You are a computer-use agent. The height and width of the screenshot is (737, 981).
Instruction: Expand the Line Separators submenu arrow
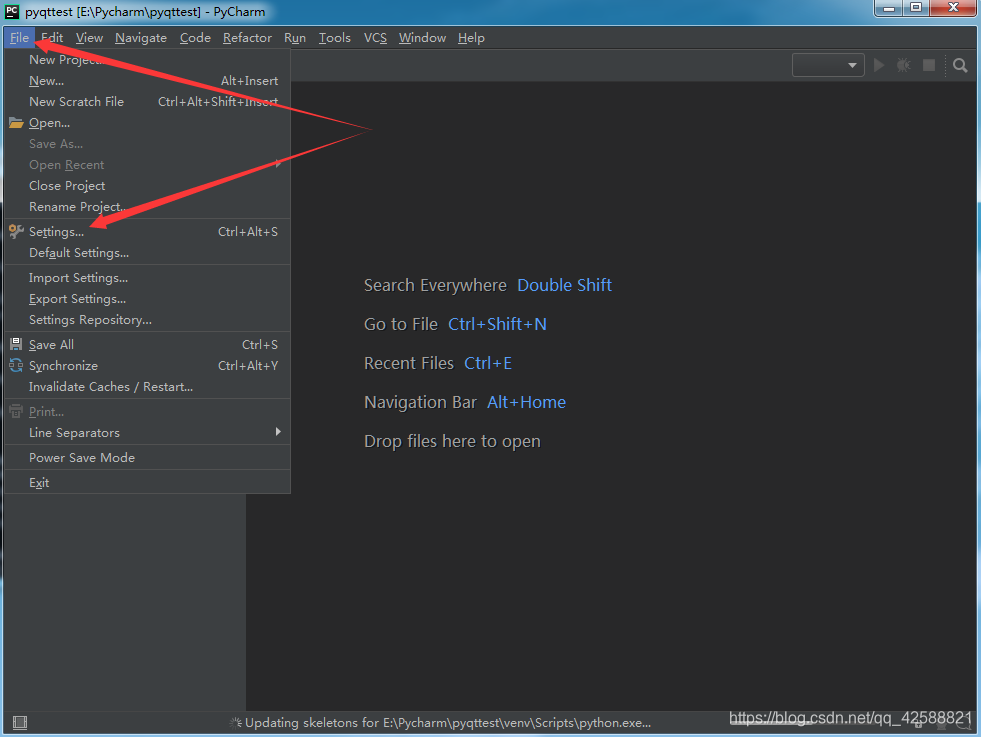[x=278, y=432]
